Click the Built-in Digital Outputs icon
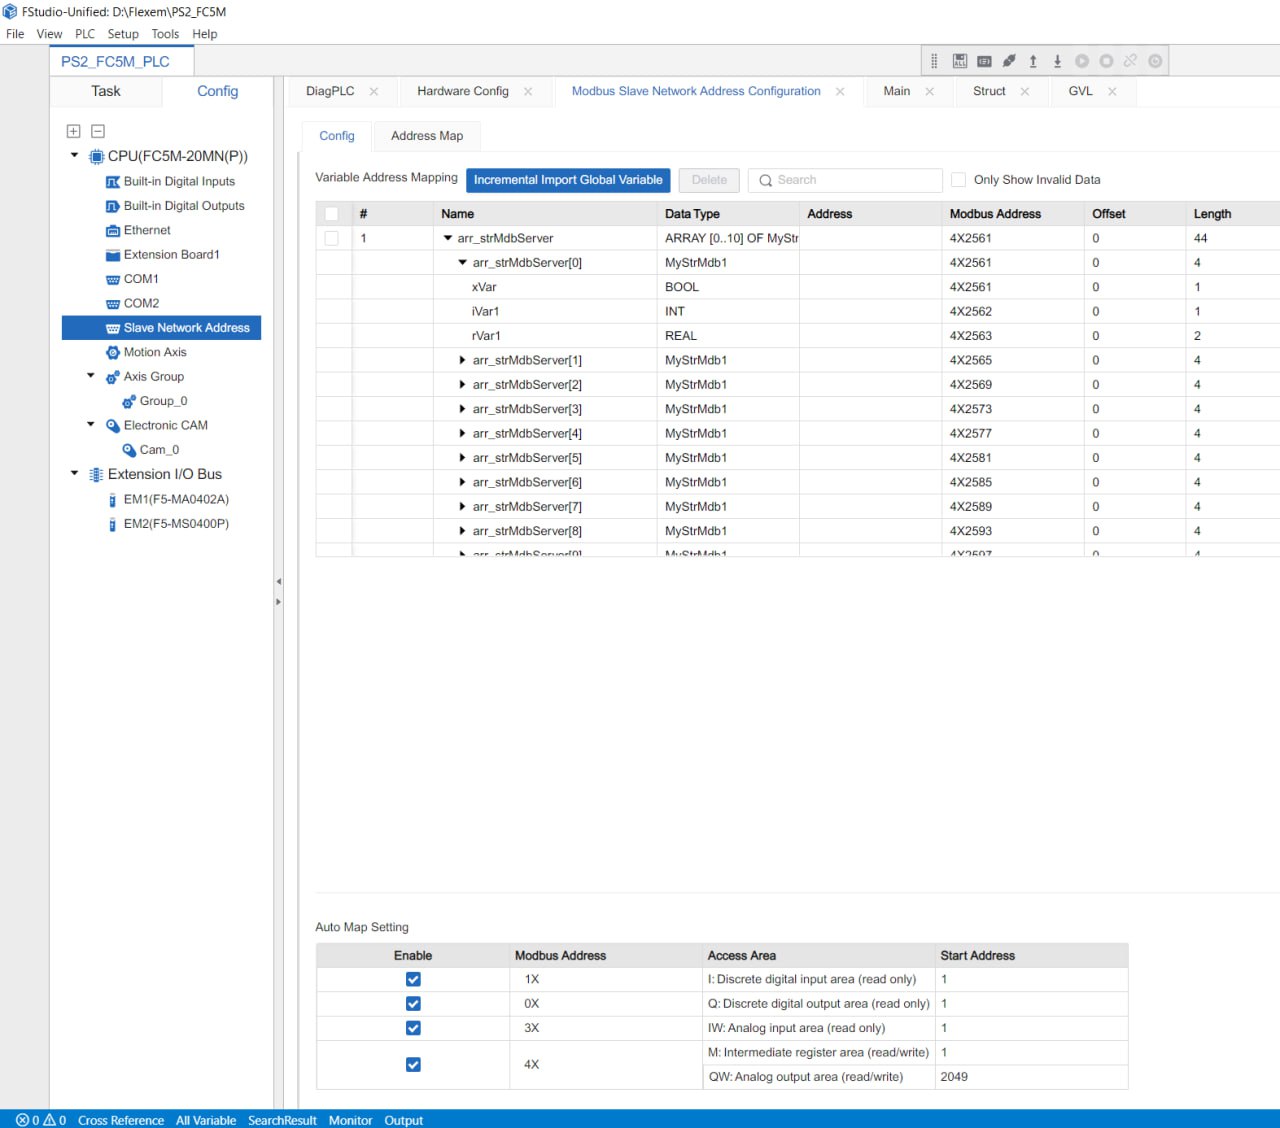 [x=113, y=206]
